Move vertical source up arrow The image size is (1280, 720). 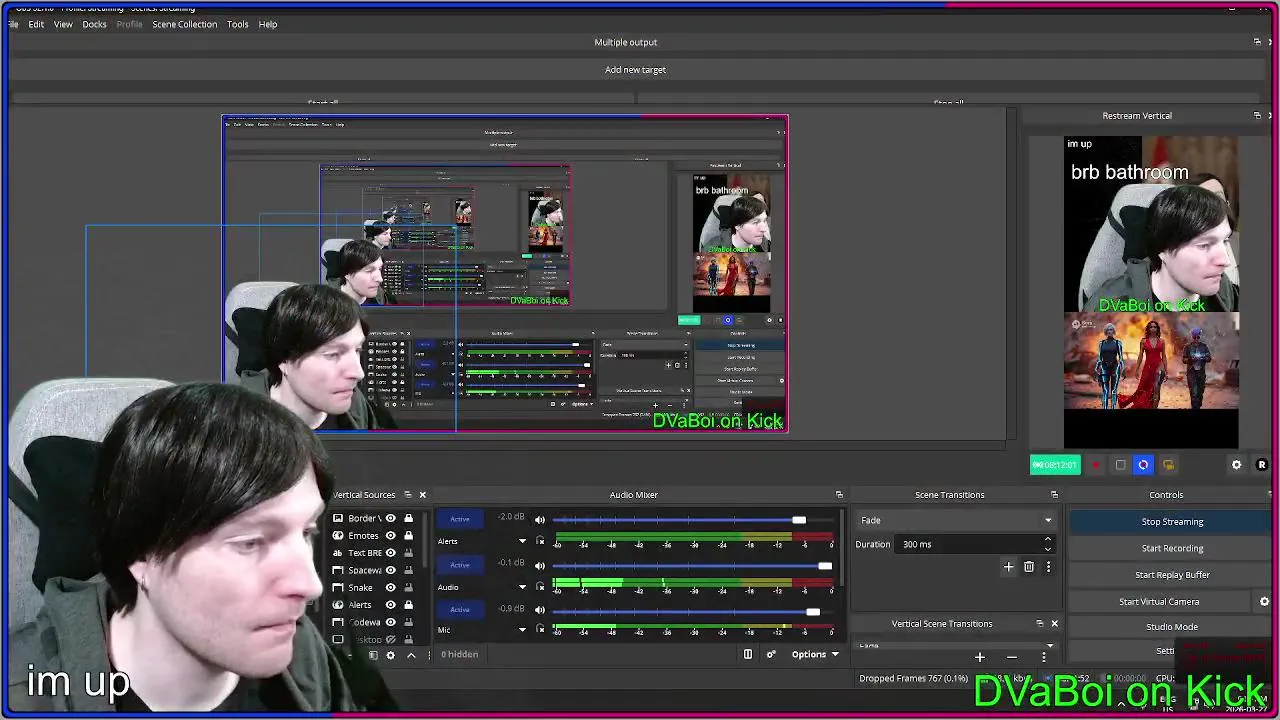[411, 655]
